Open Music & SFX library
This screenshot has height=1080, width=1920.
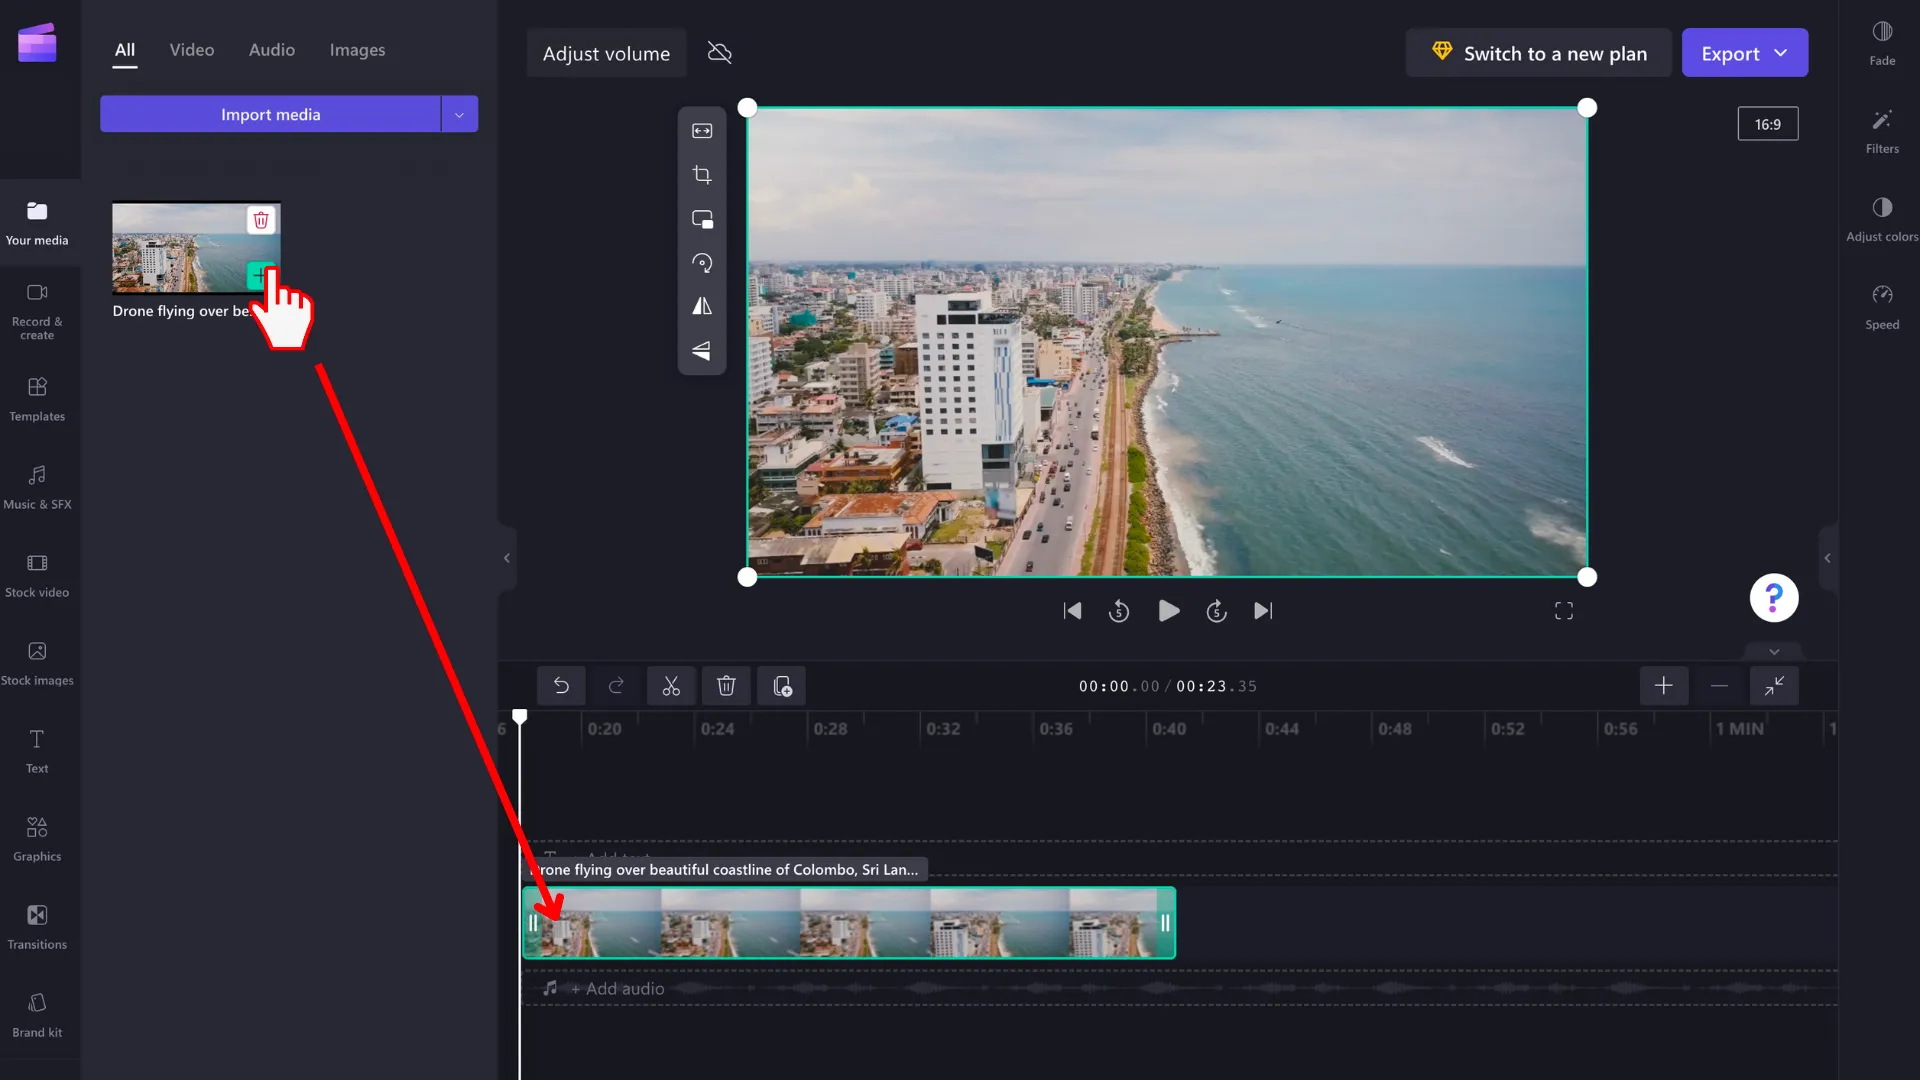[x=37, y=487]
